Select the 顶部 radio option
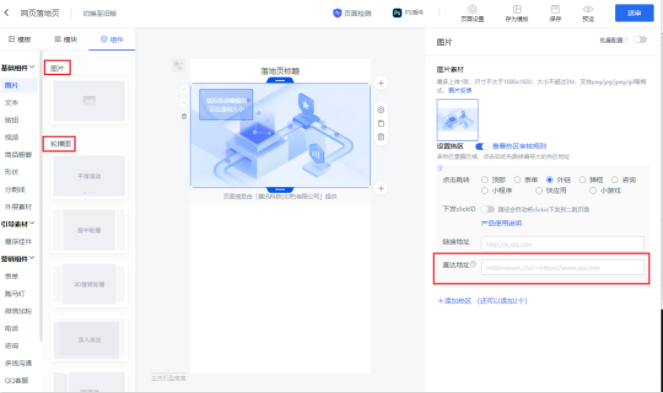Viewport: 663px width, 393px height. click(485, 180)
